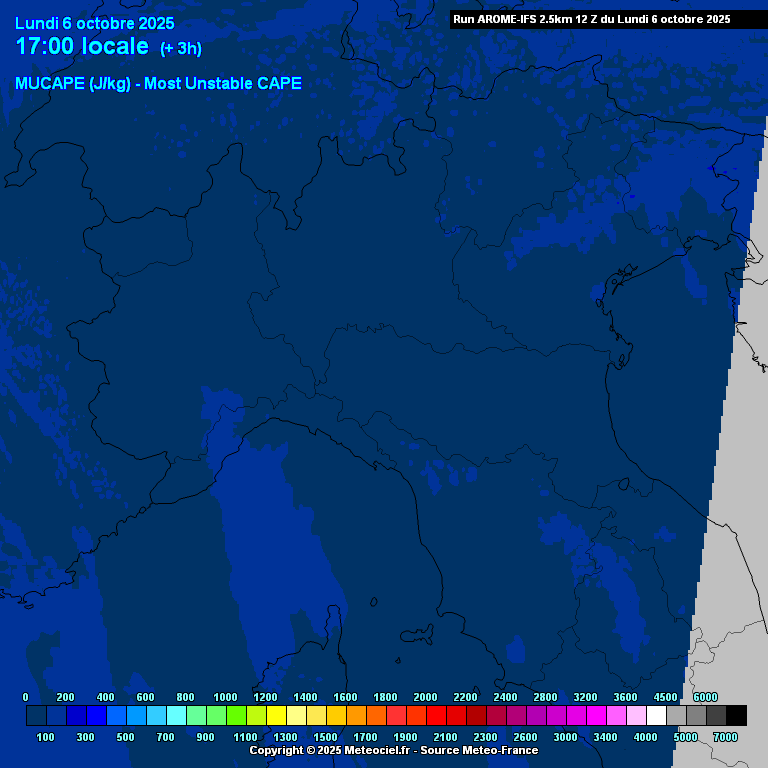This screenshot has height=768, width=768.
Task: Click the "Lundi 6 octobre 2025" date heading
Action: point(94,23)
